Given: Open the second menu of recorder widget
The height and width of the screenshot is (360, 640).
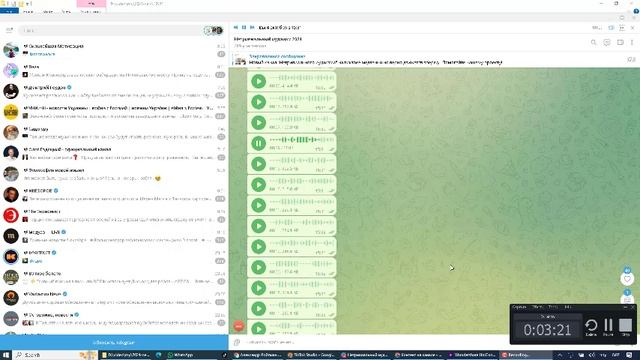Looking at the screenshot, I should pos(537,307).
